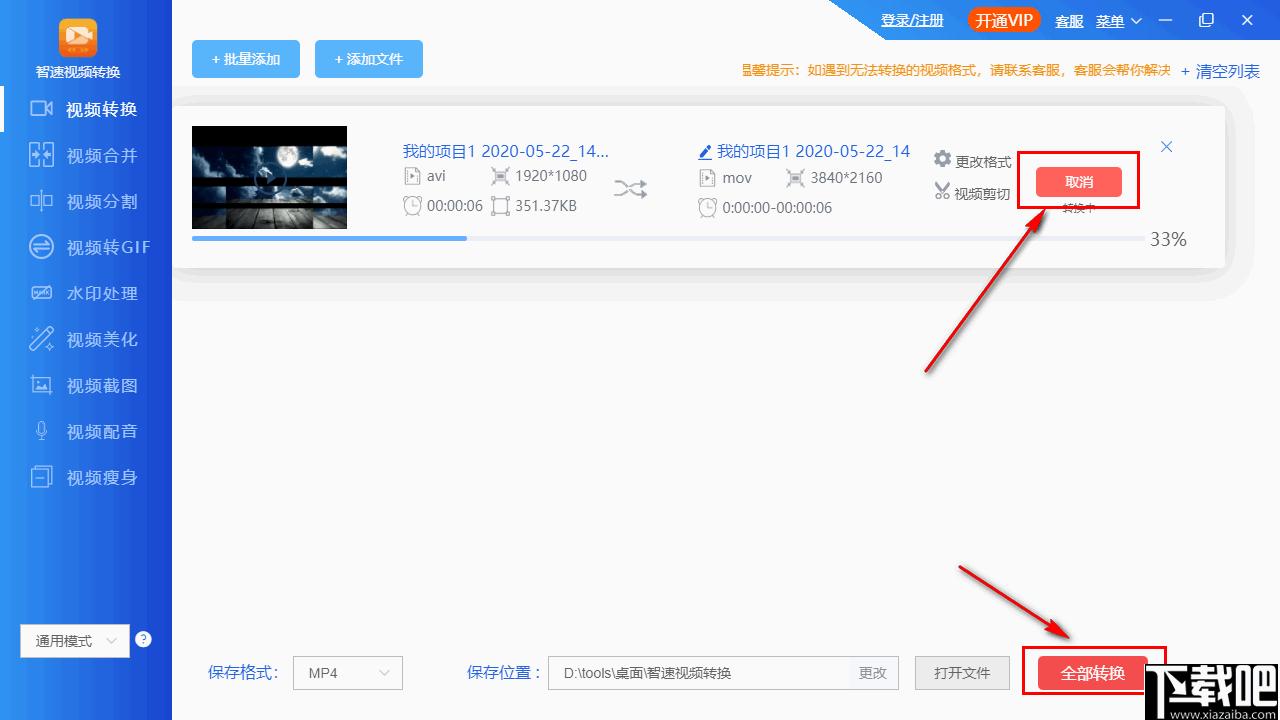Open the 水印处理 sidebar tab
Image resolution: width=1280 pixels, height=720 pixels.
point(86,293)
